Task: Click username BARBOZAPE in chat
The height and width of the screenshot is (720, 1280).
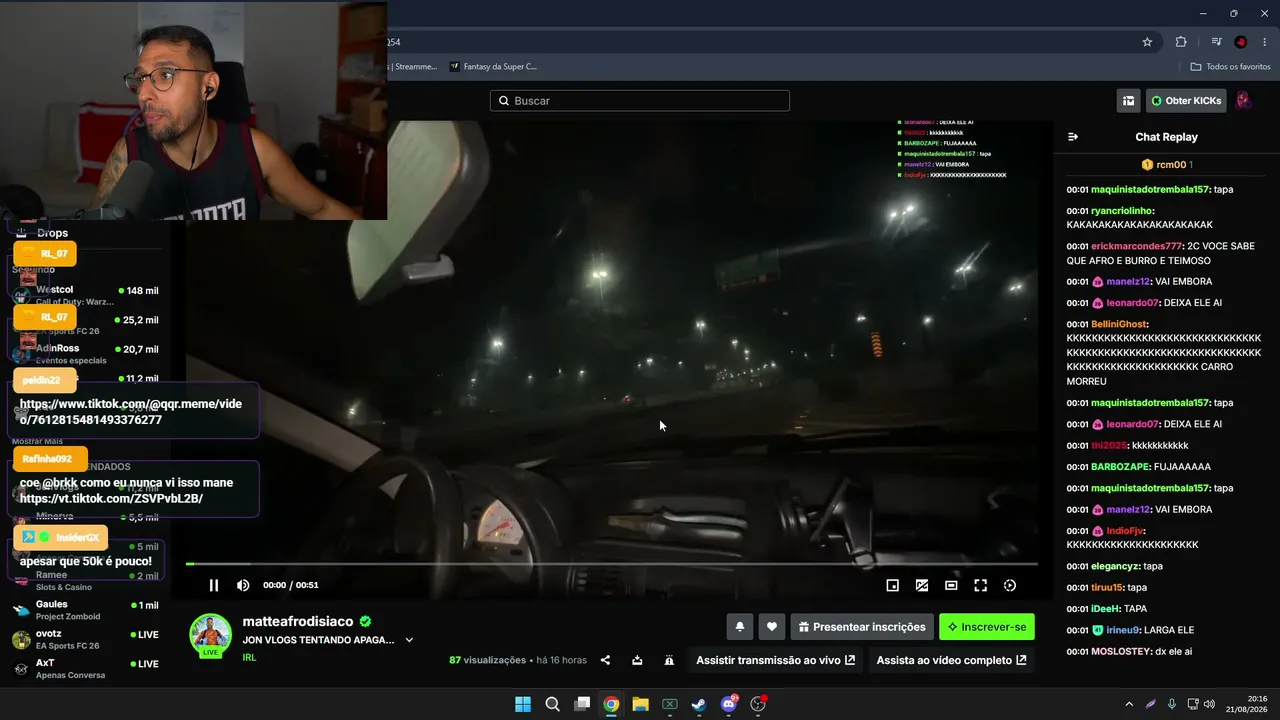Action: click(x=1120, y=467)
